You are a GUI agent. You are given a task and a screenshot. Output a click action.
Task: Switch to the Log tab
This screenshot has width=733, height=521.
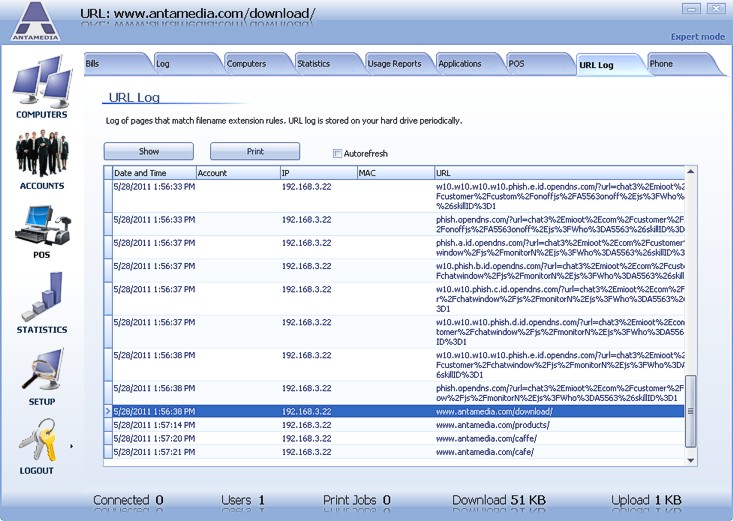[x=188, y=64]
